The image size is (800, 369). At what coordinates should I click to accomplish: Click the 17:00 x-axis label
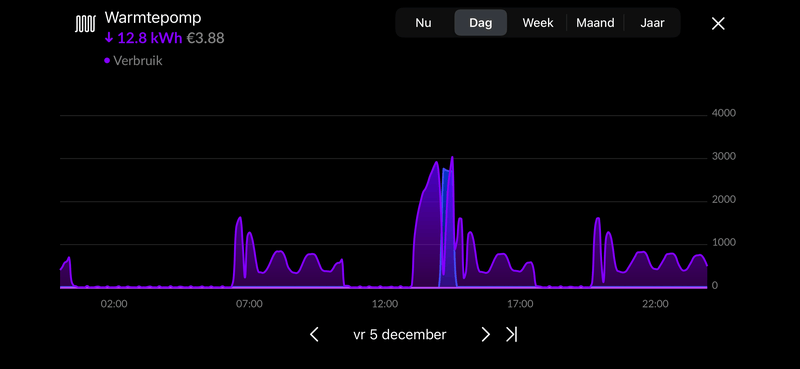520,304
